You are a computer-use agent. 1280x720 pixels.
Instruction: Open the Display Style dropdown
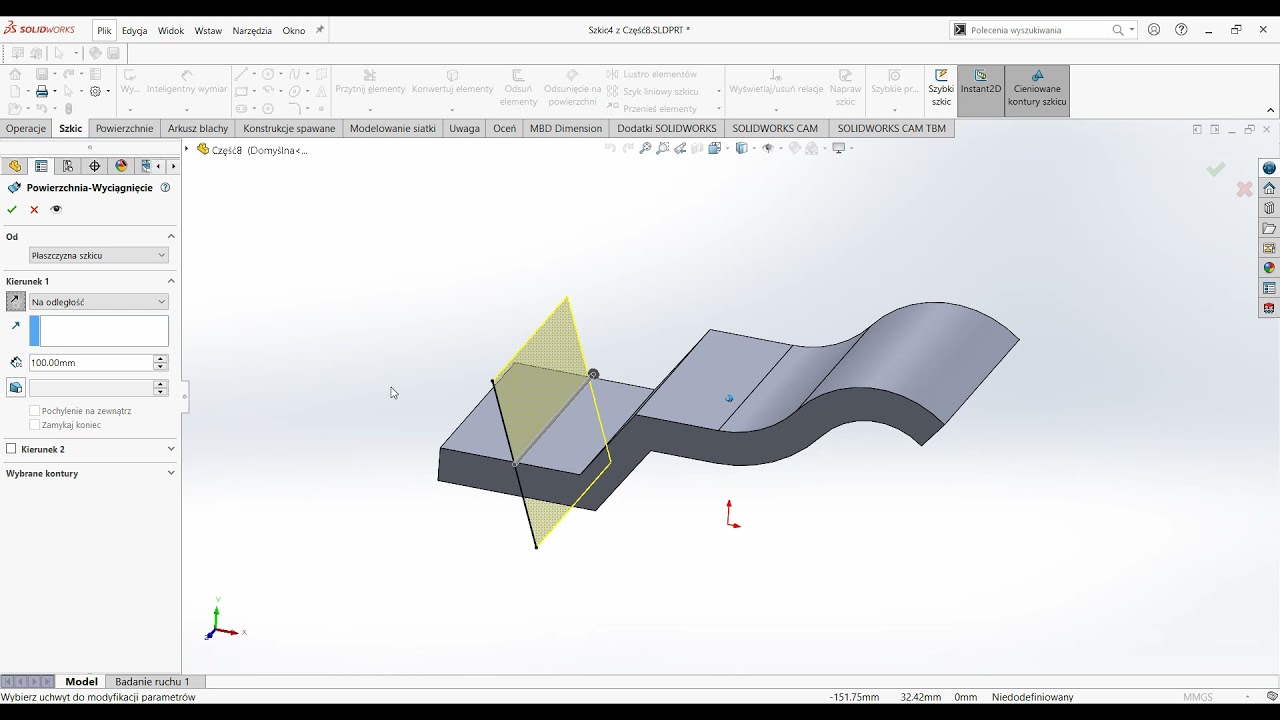coord(743,148)
